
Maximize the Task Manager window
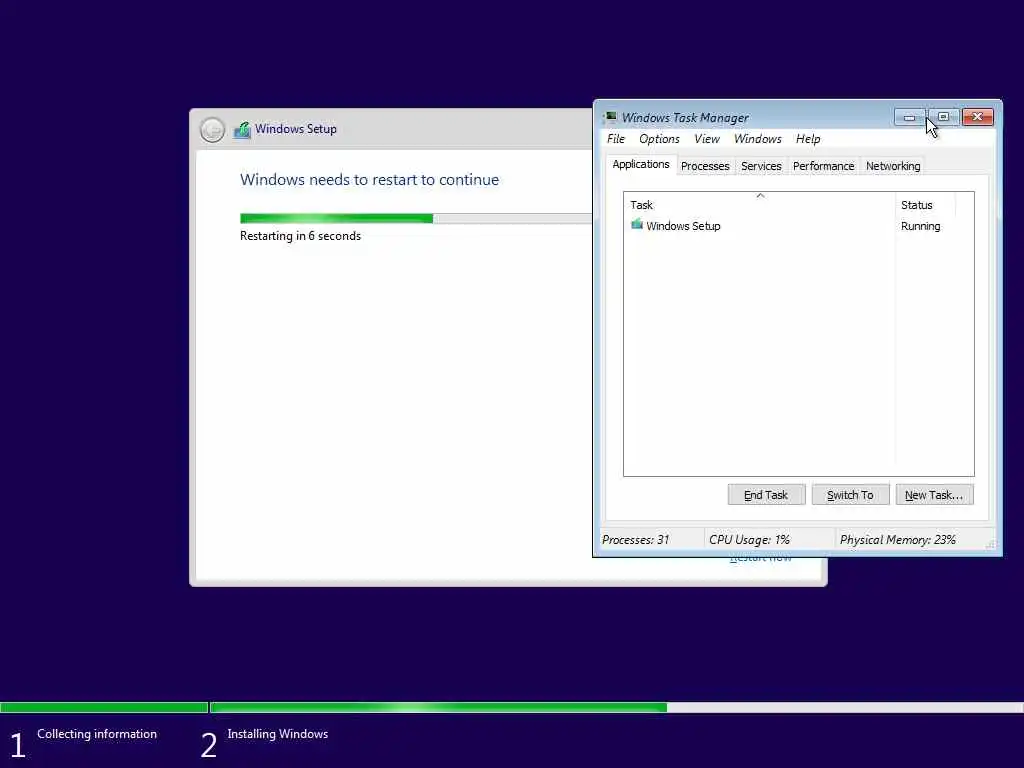tap(944, 118)
